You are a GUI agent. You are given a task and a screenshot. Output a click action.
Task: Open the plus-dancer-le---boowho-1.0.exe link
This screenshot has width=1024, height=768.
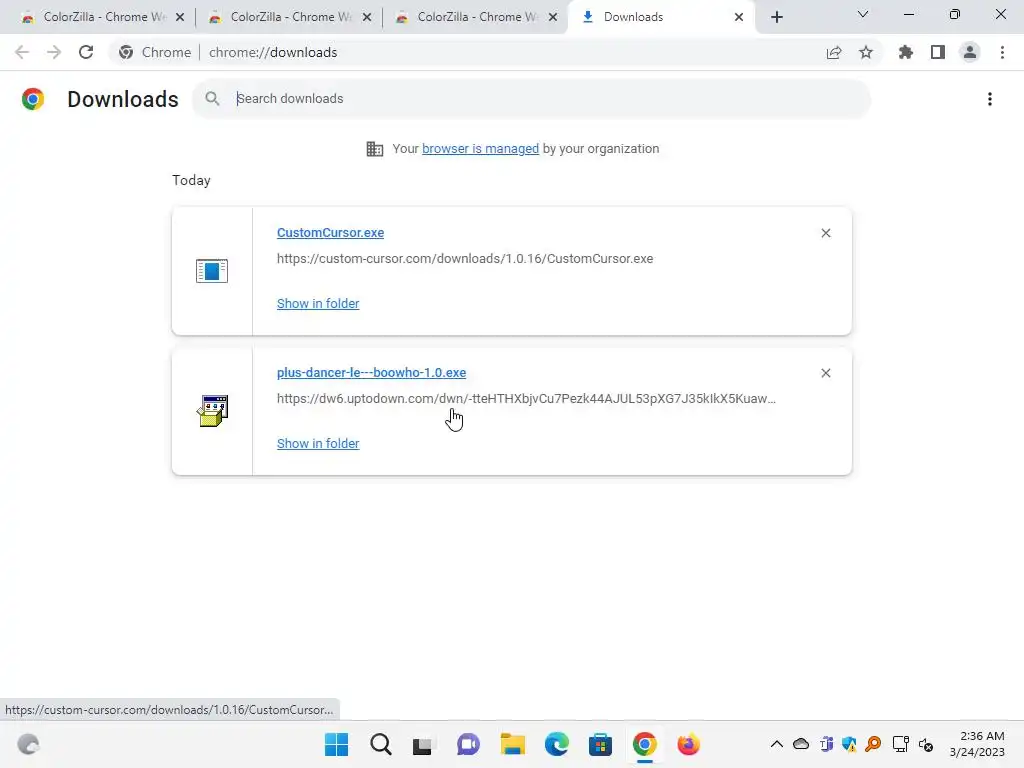tap(372, 372)
